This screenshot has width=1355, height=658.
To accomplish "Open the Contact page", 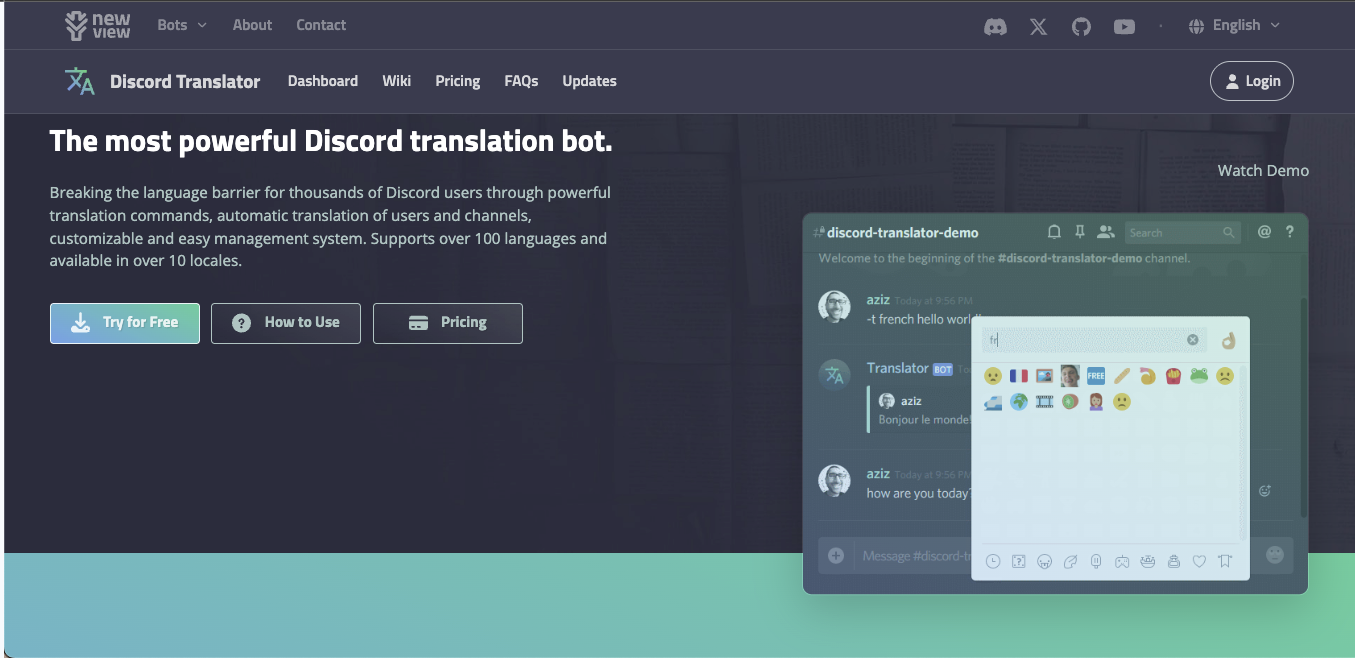I will (321, 25).
